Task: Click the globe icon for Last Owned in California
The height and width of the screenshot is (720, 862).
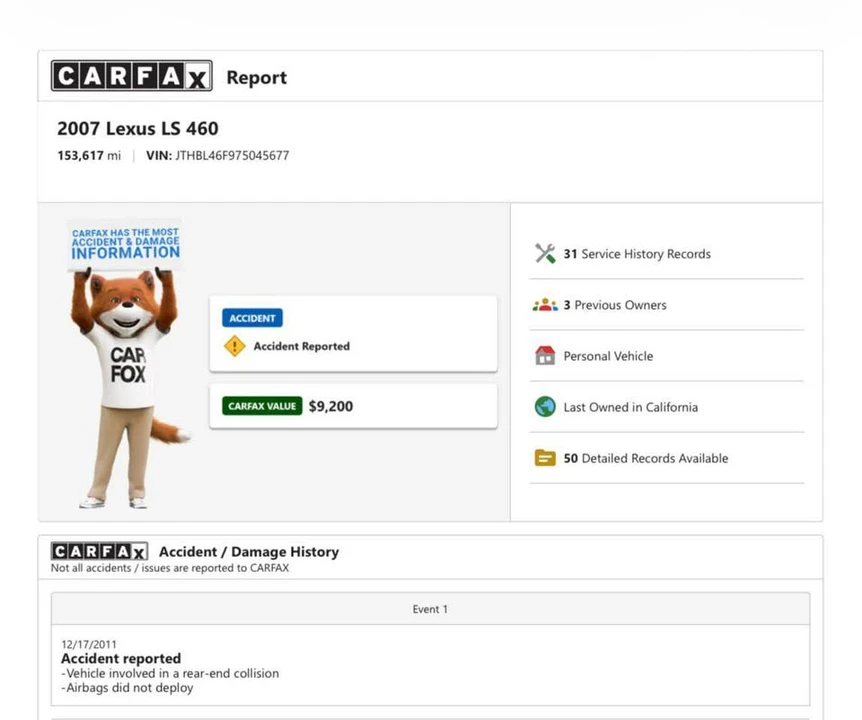Action: (545, 407)
